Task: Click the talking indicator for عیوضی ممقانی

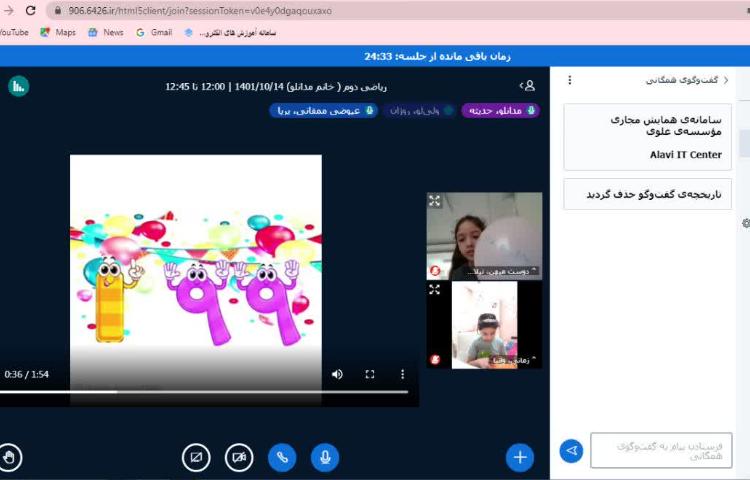Action: [323, 110]
